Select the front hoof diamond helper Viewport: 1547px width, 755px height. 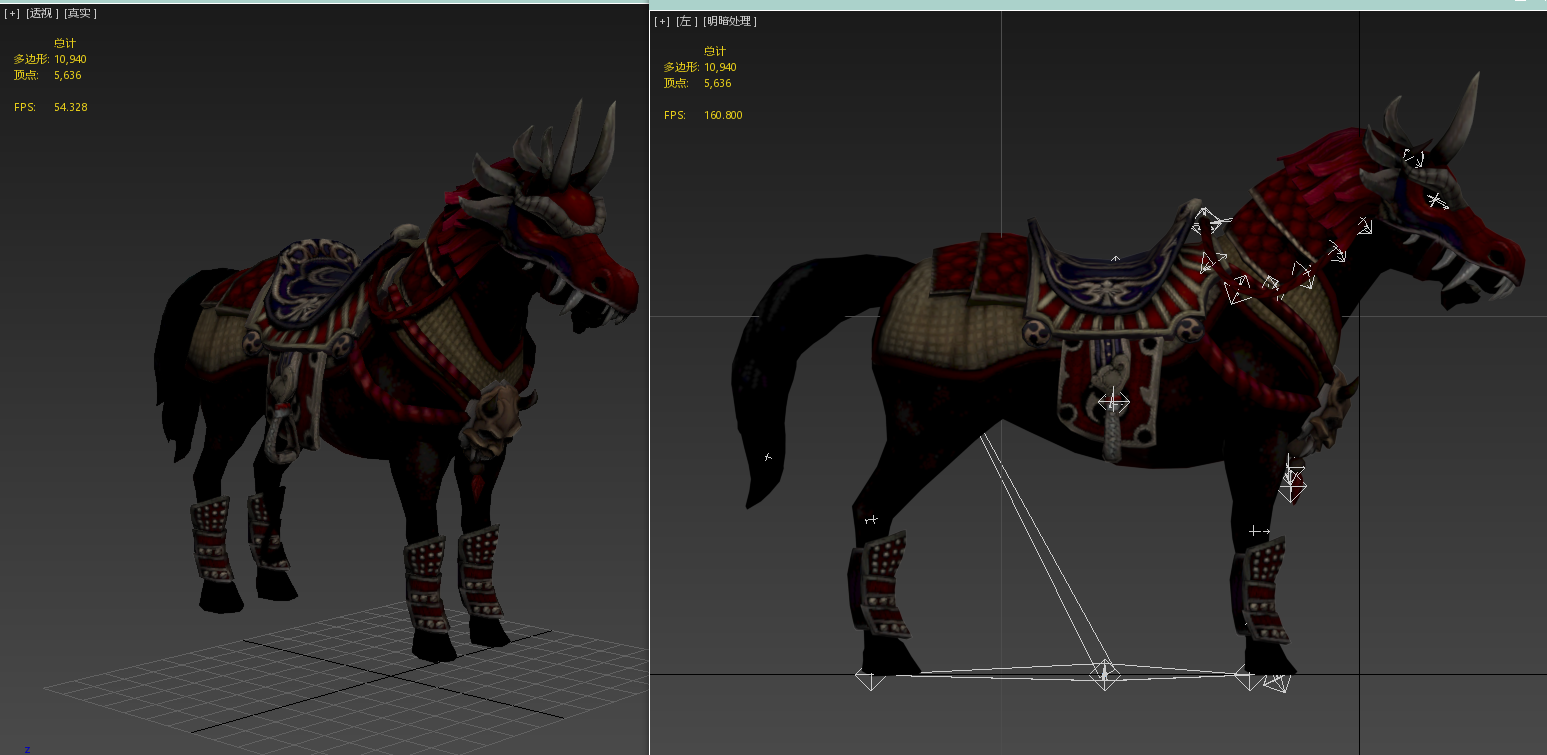1246,679
